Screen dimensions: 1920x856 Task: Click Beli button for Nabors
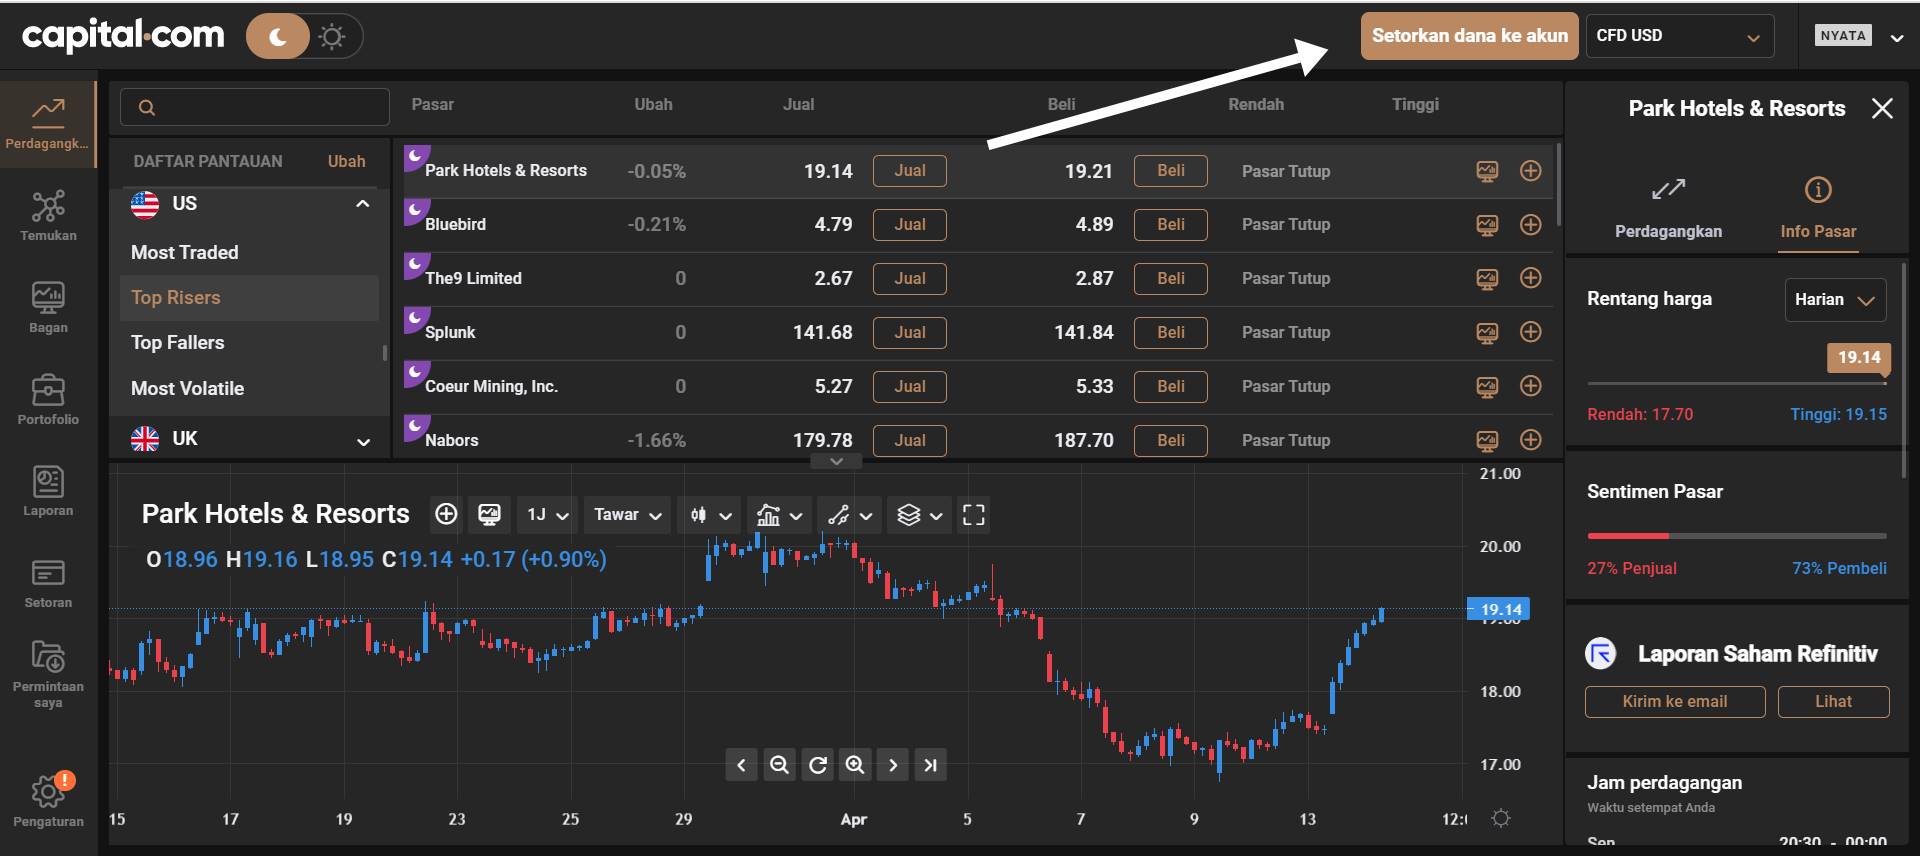1170,440
